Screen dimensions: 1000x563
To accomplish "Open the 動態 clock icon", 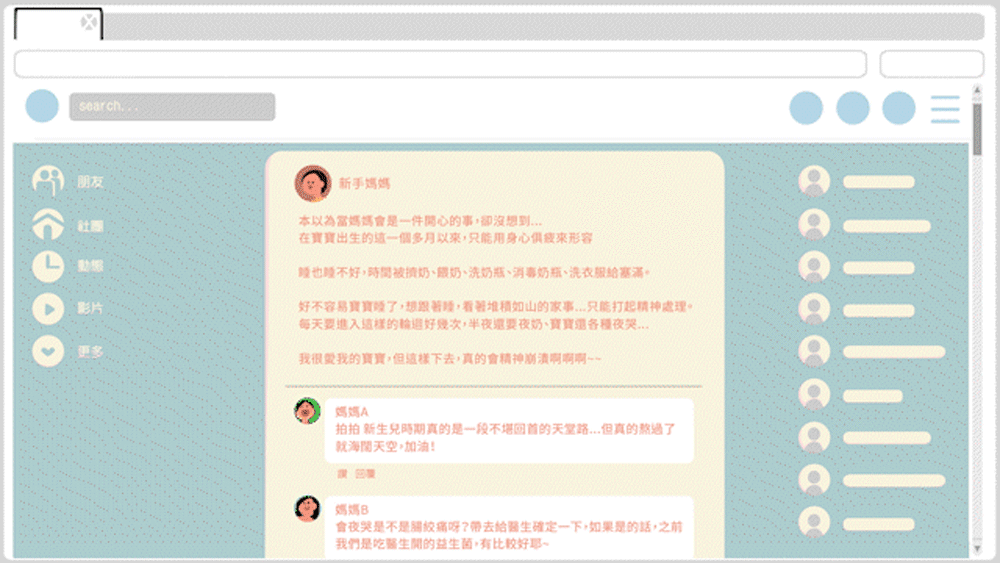I will (x=47, y=266).
